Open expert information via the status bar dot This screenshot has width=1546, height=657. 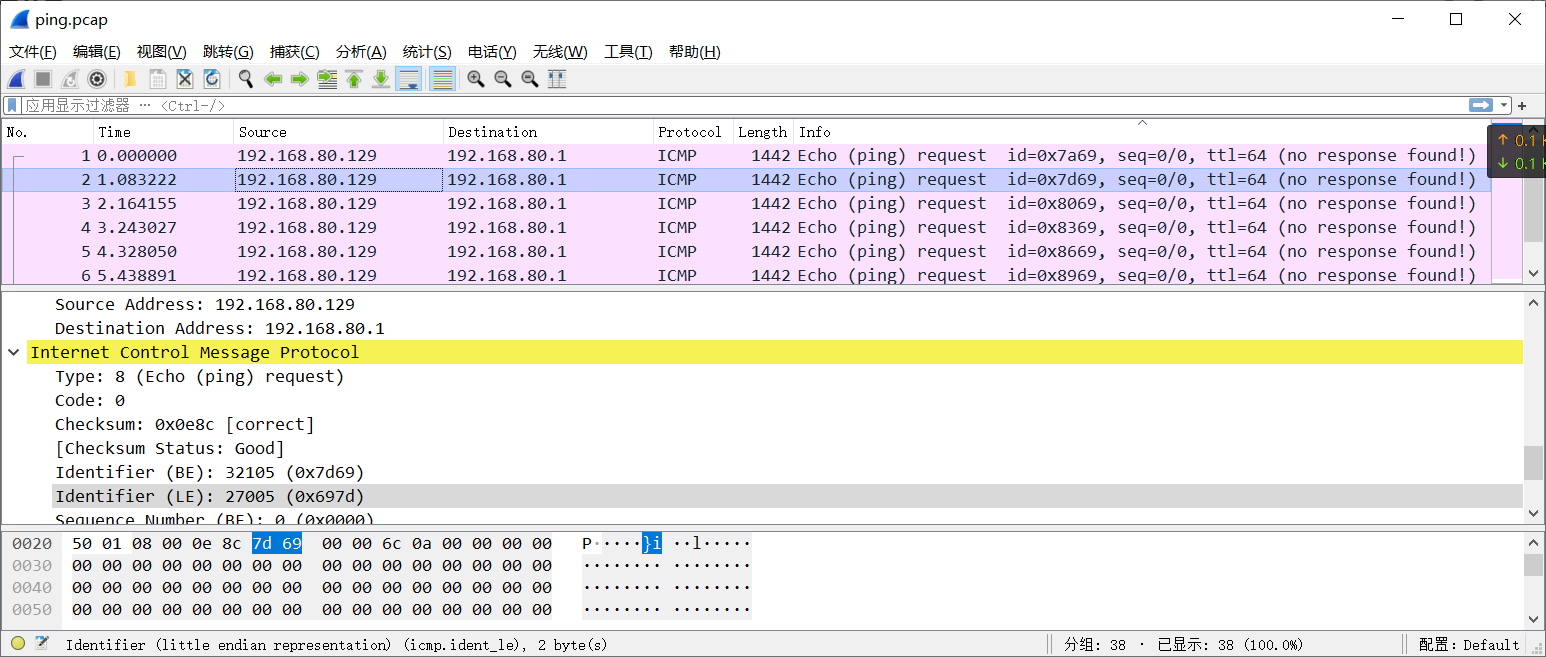[16, 644]
